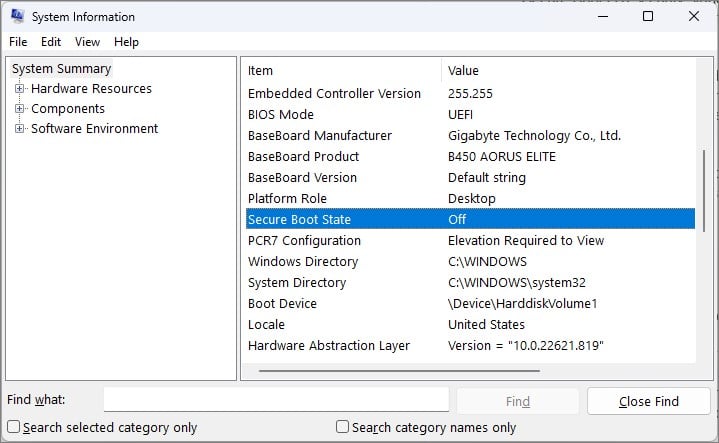This screenshot has width=719, height=443.
Task: Click the vertical scrollbar thumb
Action: [704, 190]
